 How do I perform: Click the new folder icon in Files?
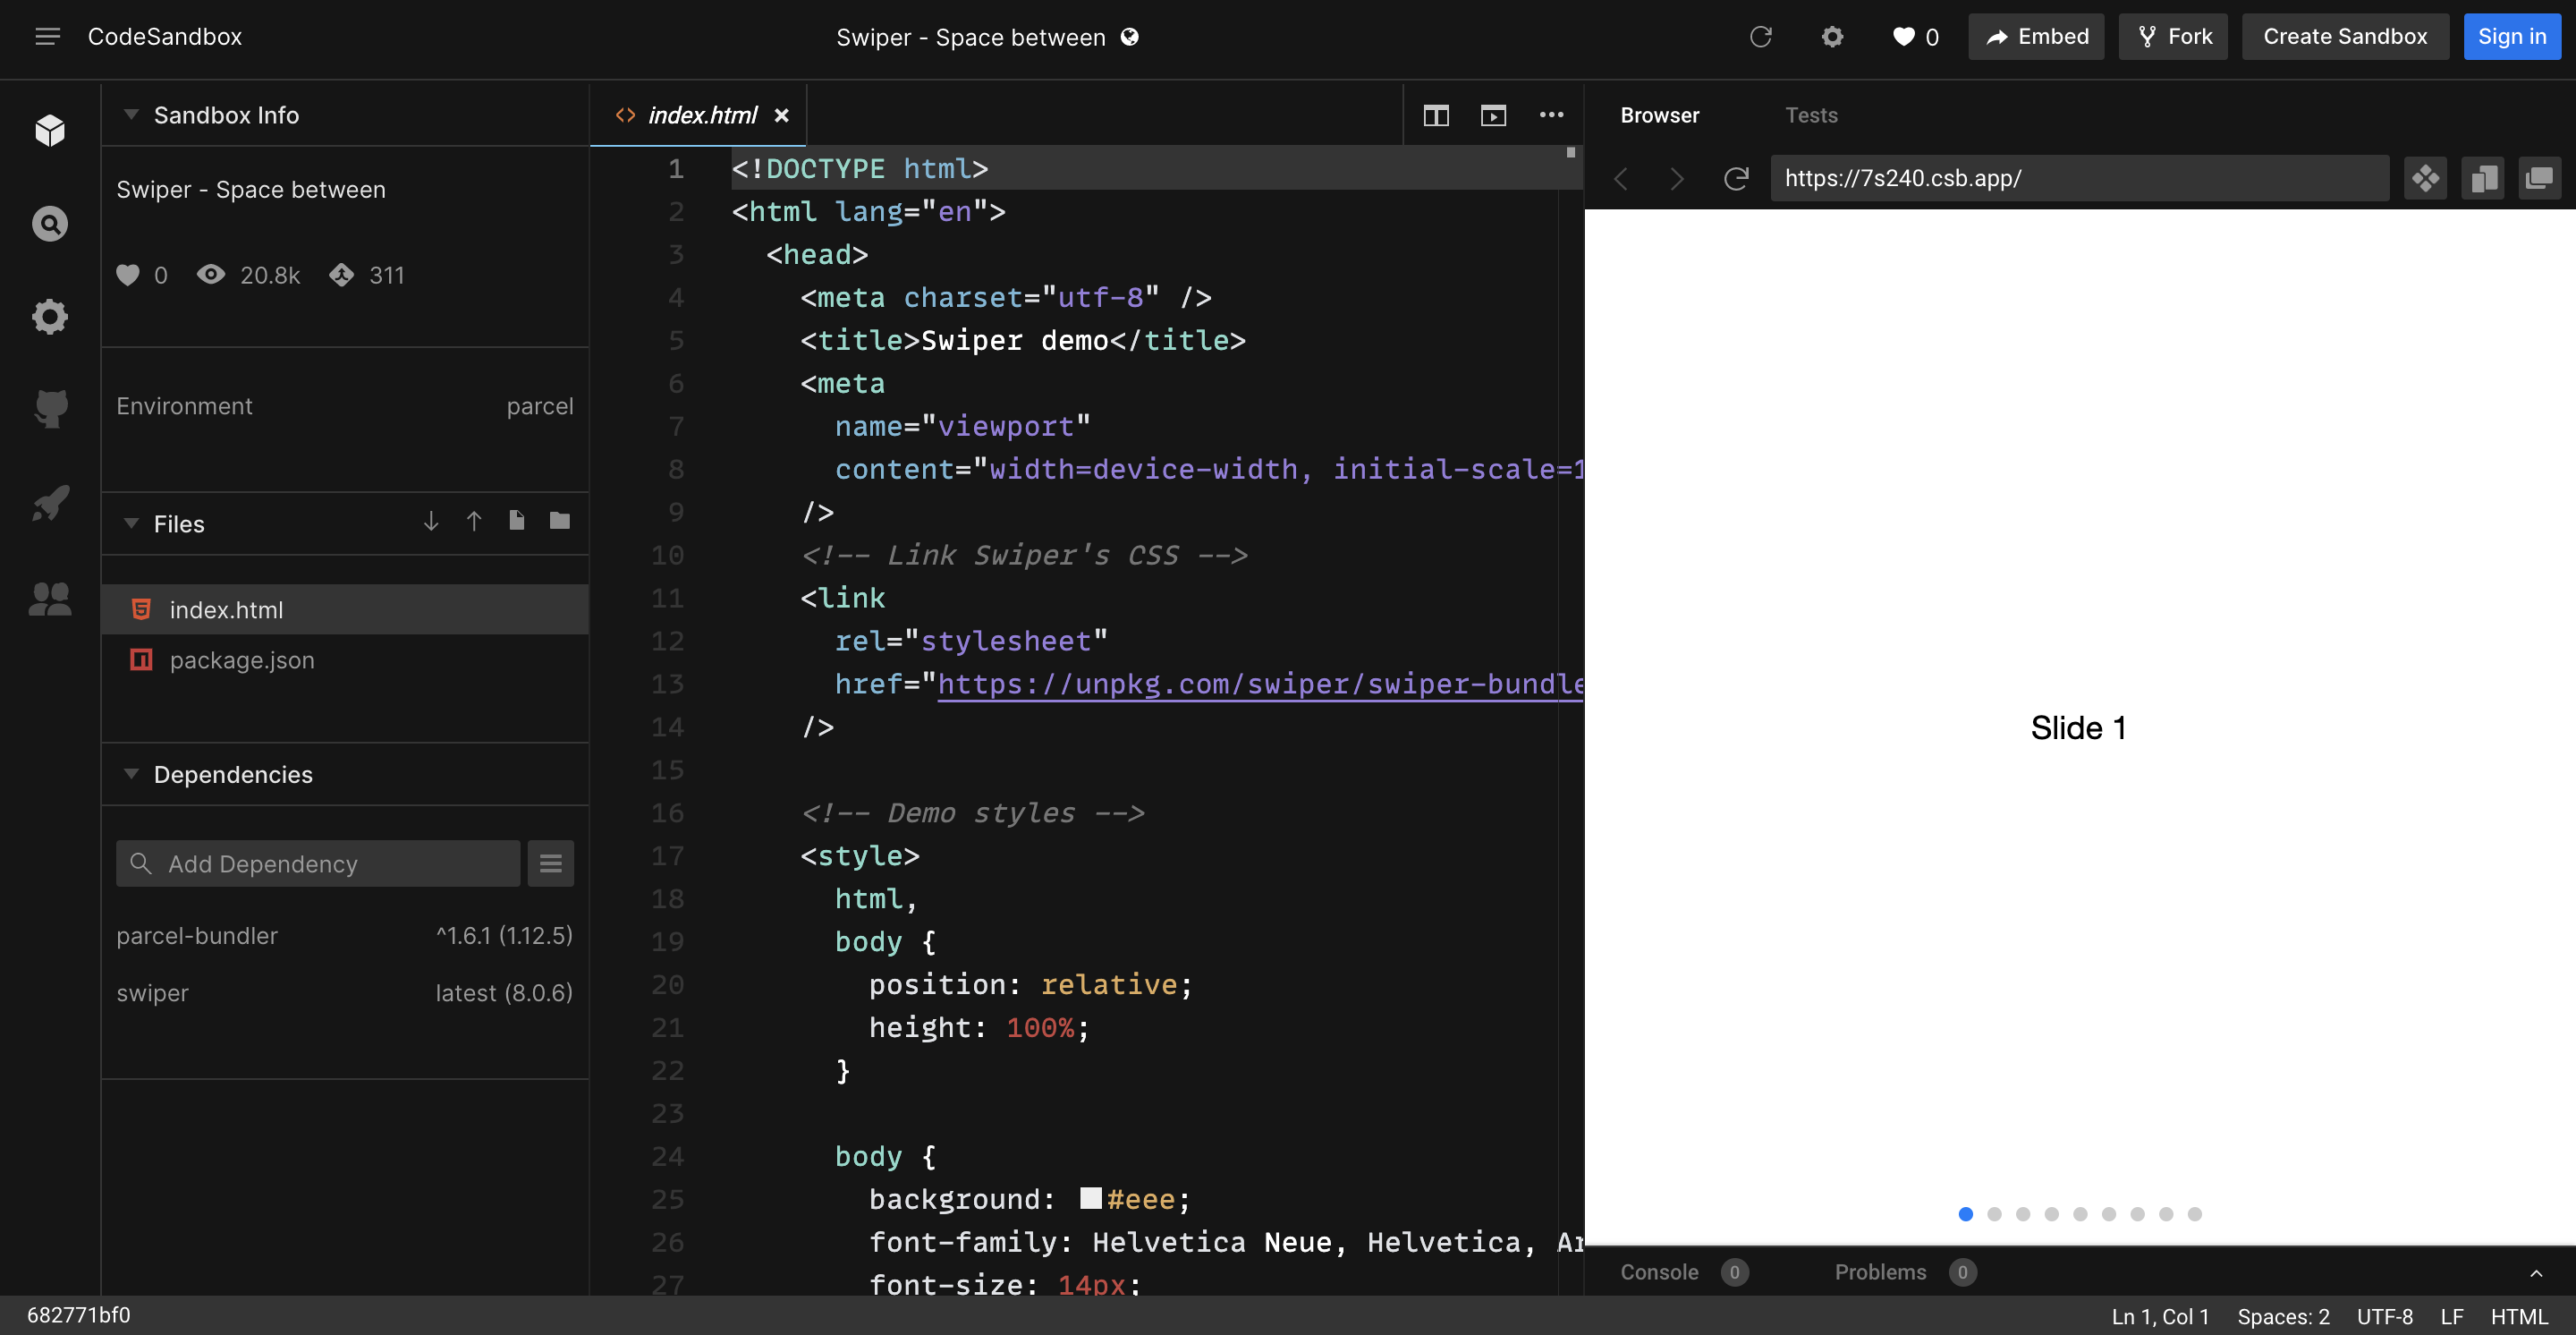[559, 521]
